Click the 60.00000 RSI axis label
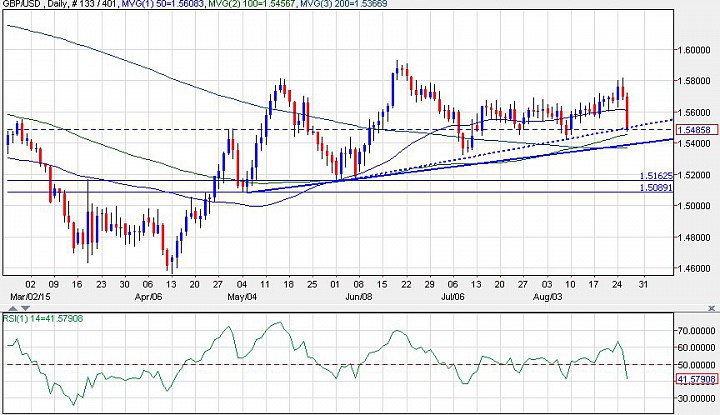Viewport: 720px width, 415px height. [x=697, y=348]
